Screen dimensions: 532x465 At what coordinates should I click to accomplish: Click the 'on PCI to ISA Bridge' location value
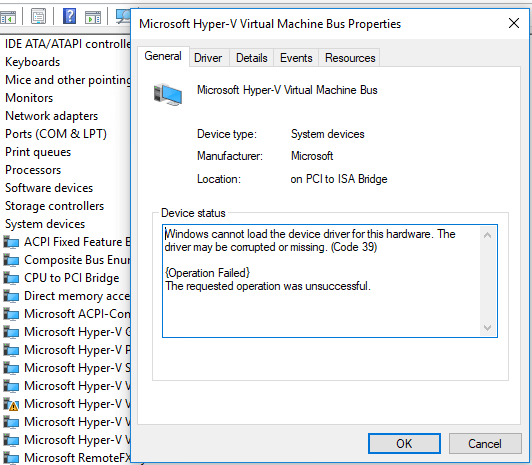339,179
